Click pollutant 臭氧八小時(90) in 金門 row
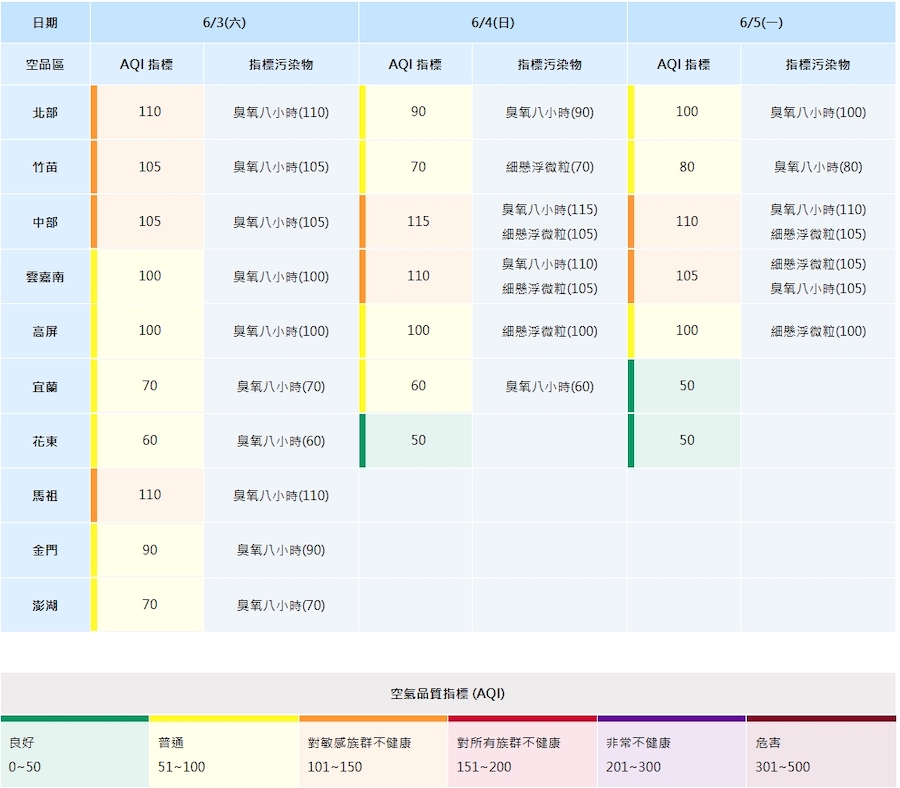This screenshot has width=900, height=788. [281, 550]
